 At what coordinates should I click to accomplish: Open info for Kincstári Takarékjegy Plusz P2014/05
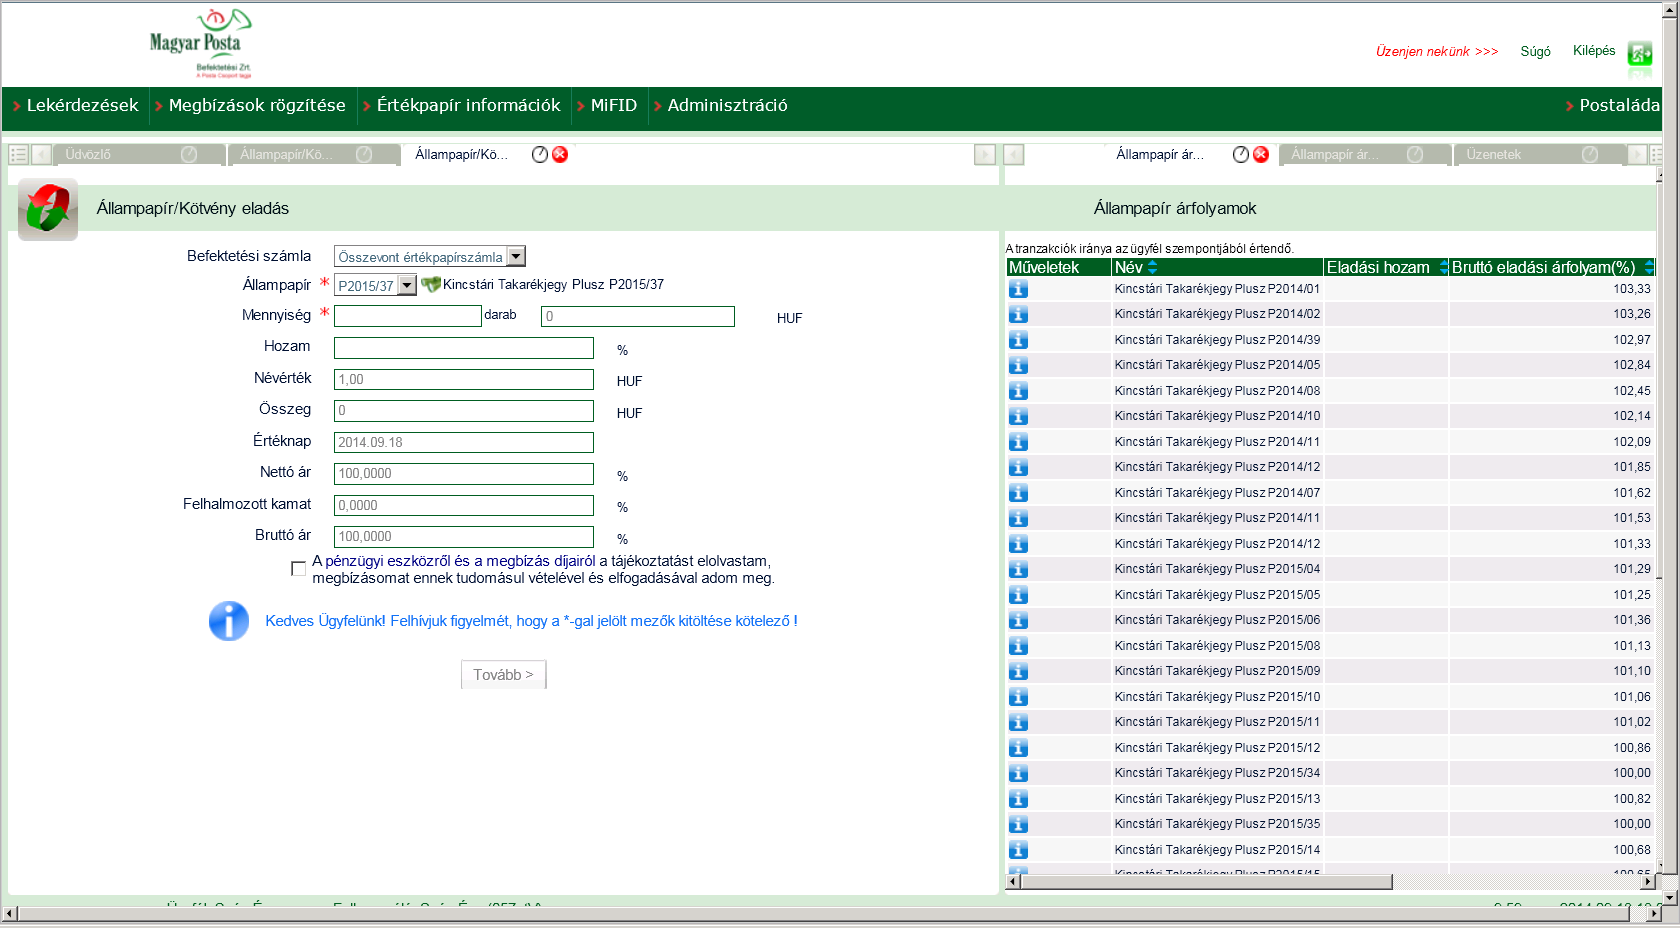click(1018, 365)
